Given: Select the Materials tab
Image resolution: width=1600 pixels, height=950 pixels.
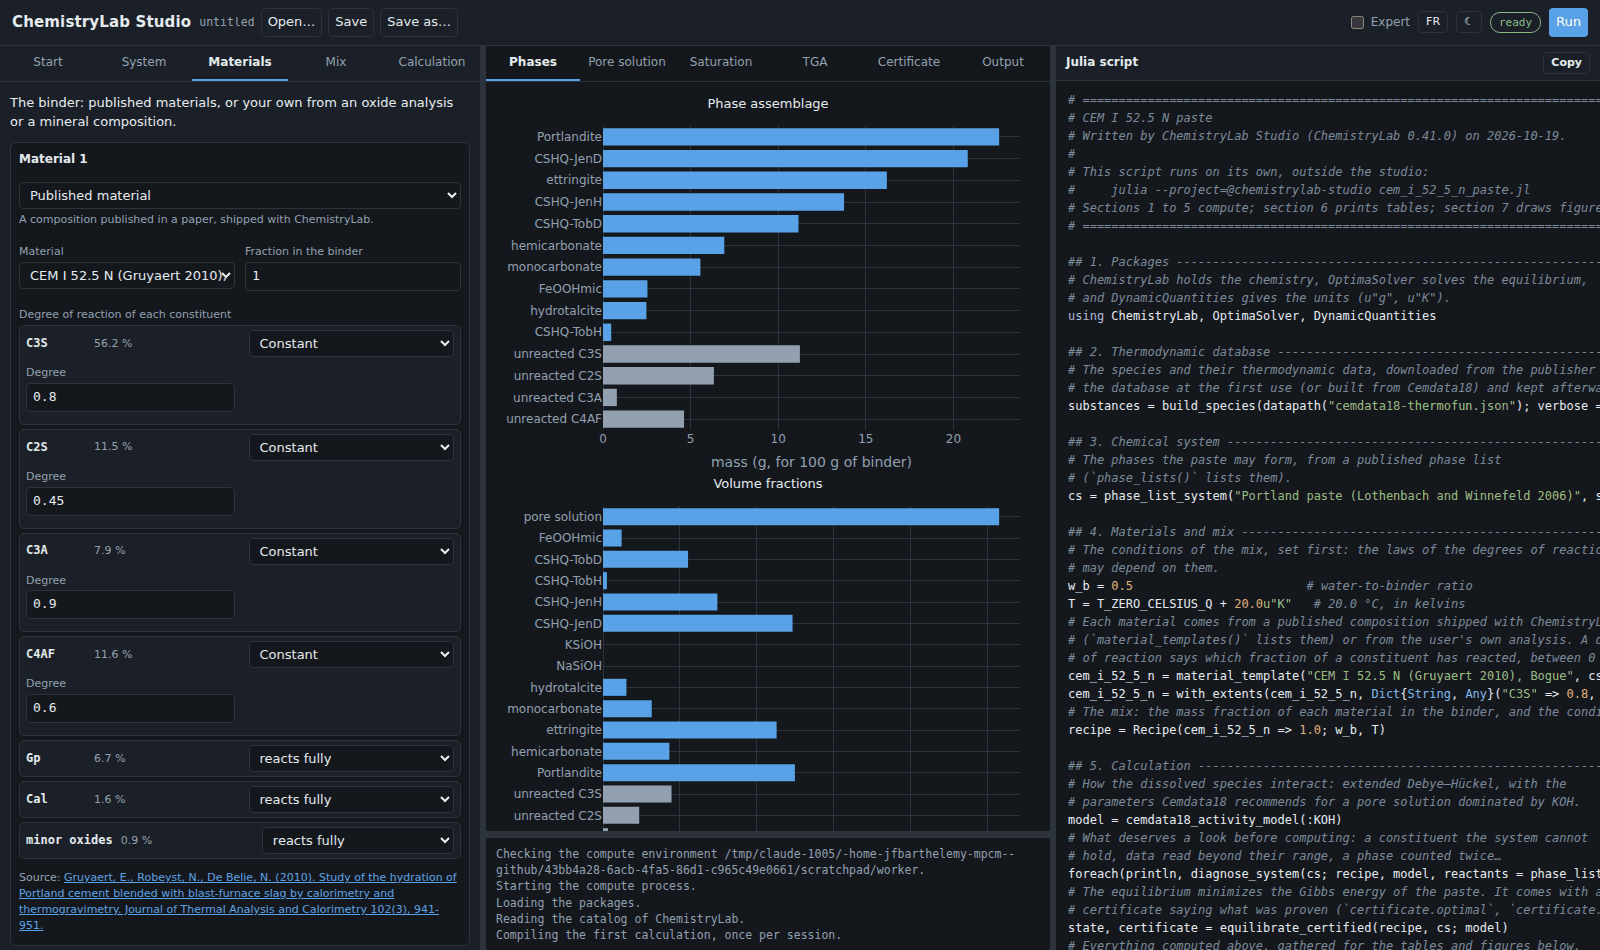Looking at the screenshot, I should tap(240, 62).
